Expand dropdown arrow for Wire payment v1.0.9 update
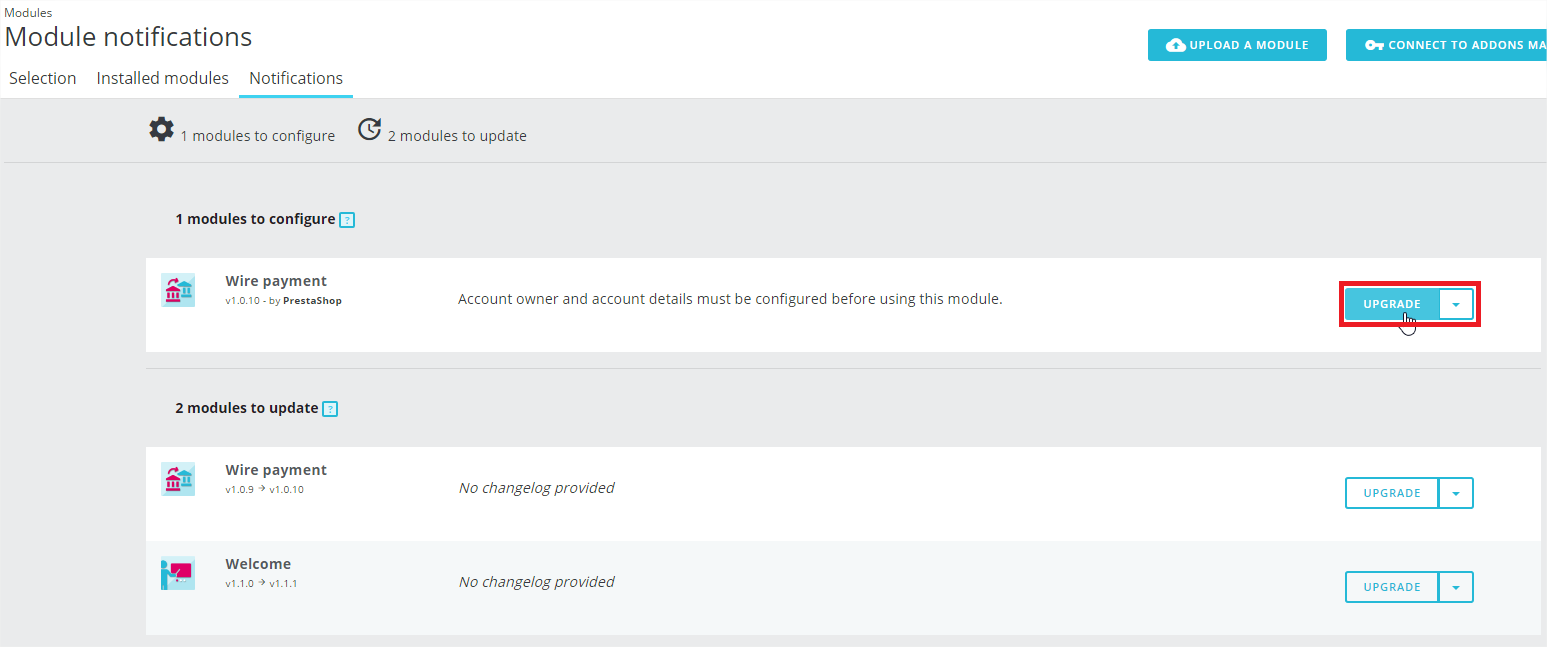The image size is (1547, 647). click(1456, 493)
